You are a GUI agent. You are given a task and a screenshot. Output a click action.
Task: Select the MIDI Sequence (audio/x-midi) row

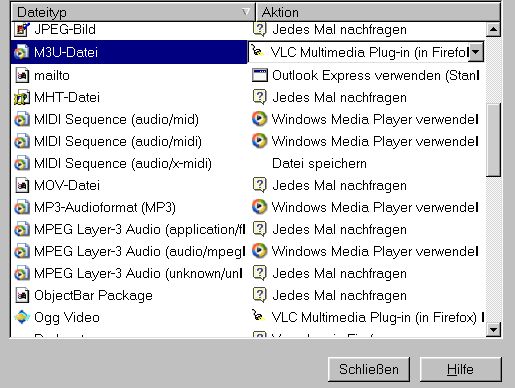click(248, 163)
